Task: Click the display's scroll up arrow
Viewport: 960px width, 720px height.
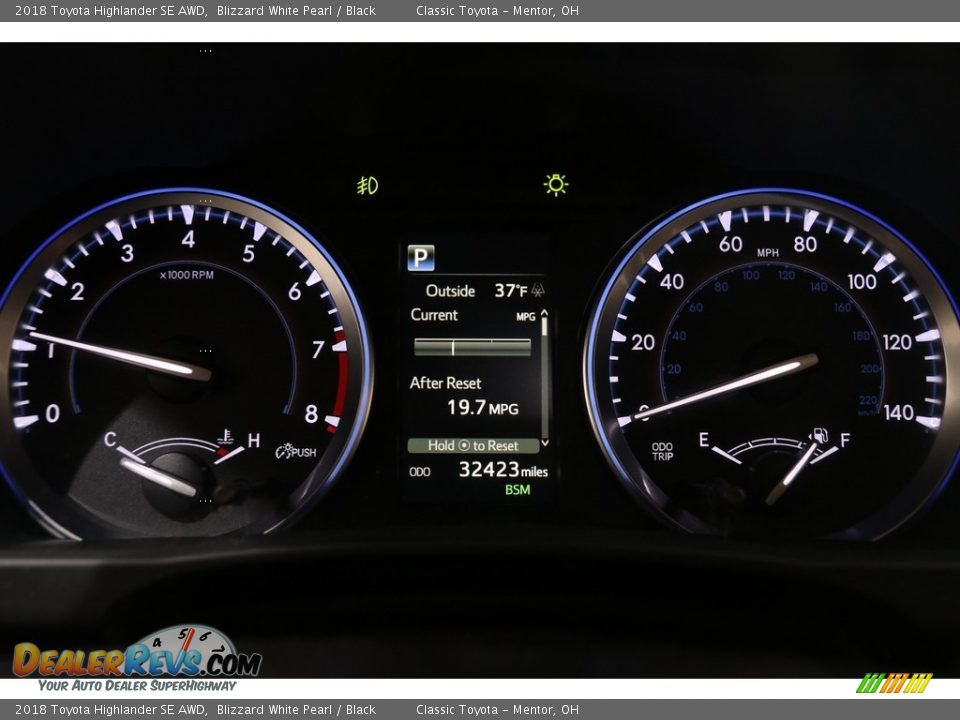Action: 544,313
